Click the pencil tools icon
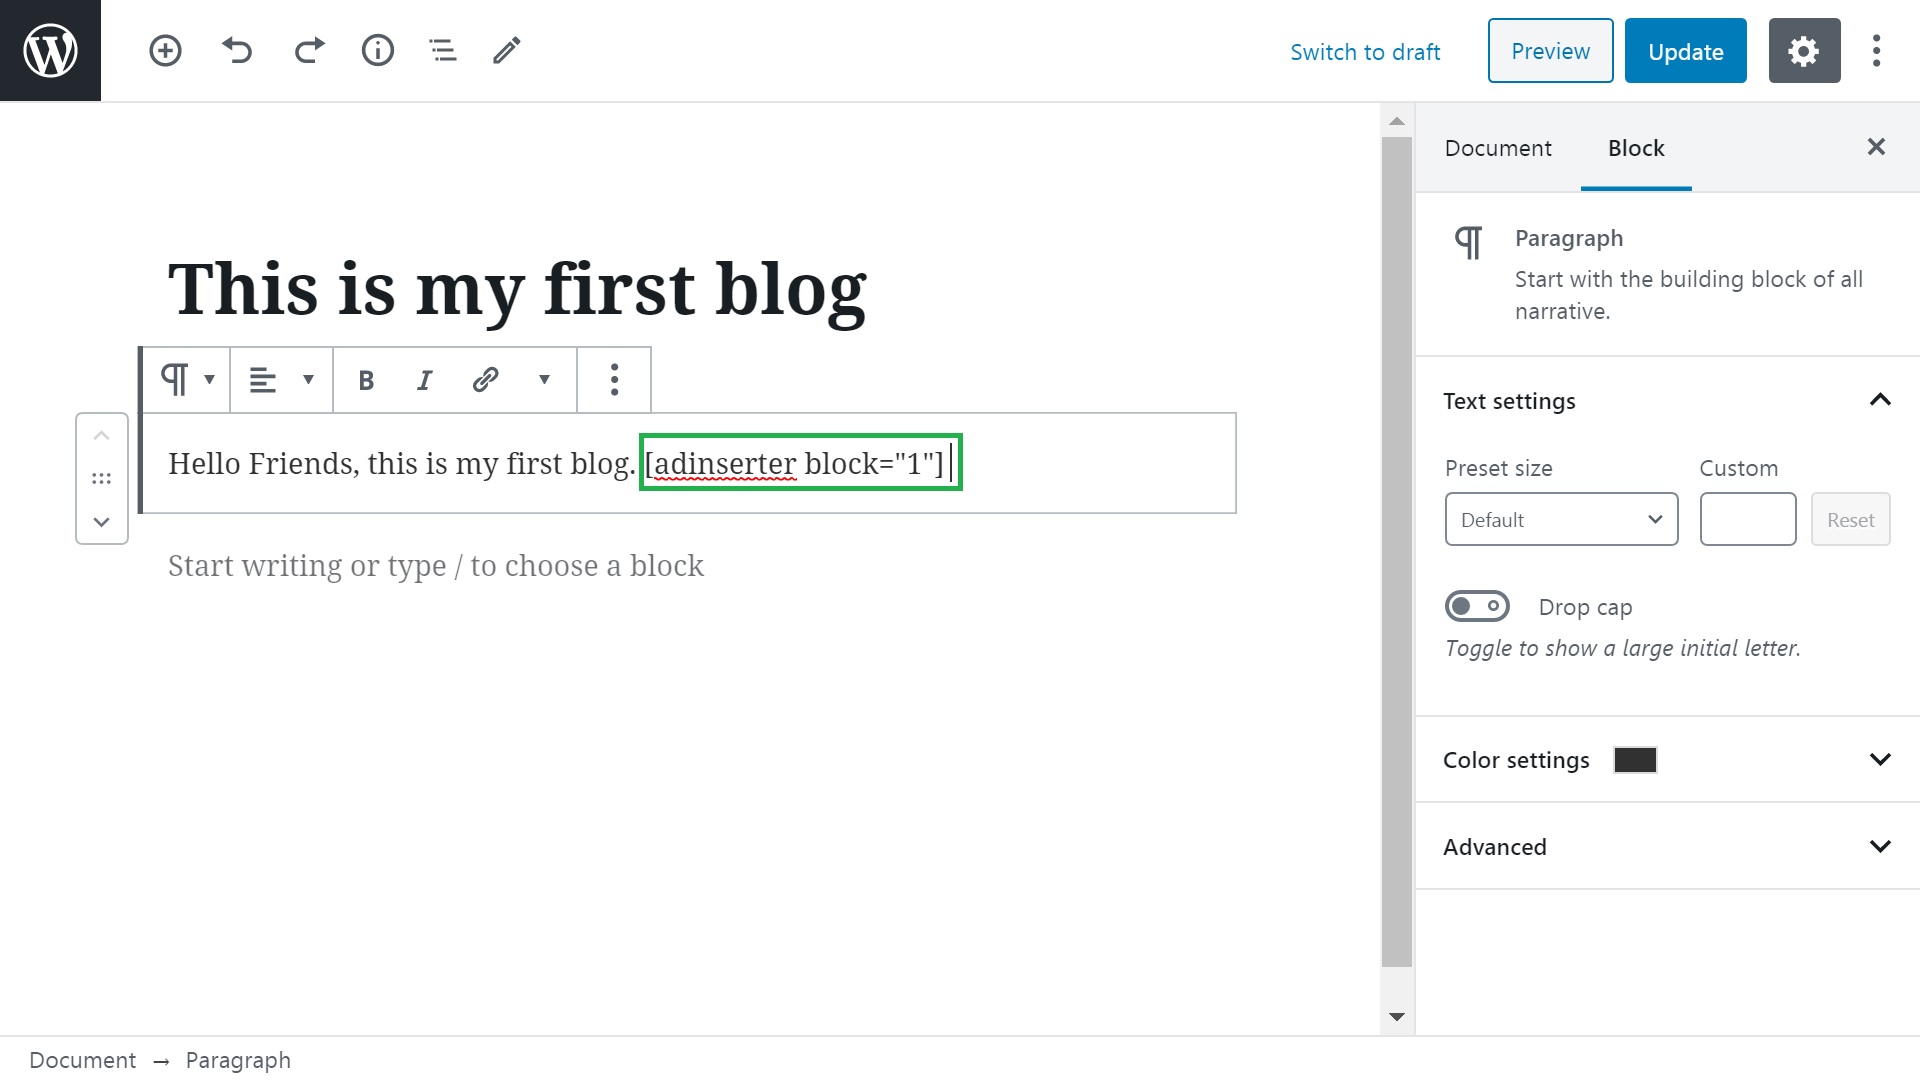This screenshot has height=1080, width=1920. pyautogui.click(x=507, y=50)
